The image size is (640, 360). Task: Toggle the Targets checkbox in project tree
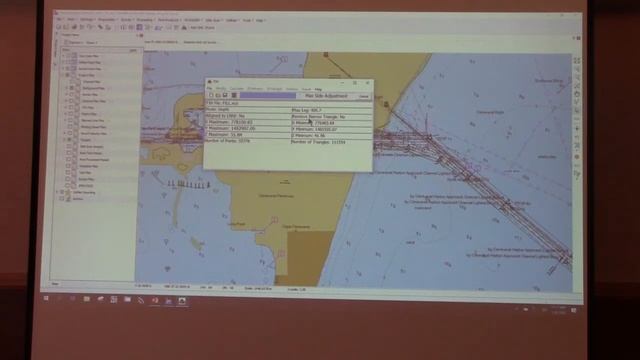(x=69, y=140)
